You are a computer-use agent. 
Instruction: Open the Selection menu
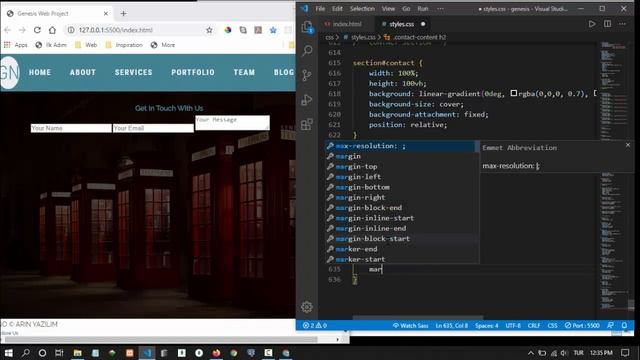(362, 9)
